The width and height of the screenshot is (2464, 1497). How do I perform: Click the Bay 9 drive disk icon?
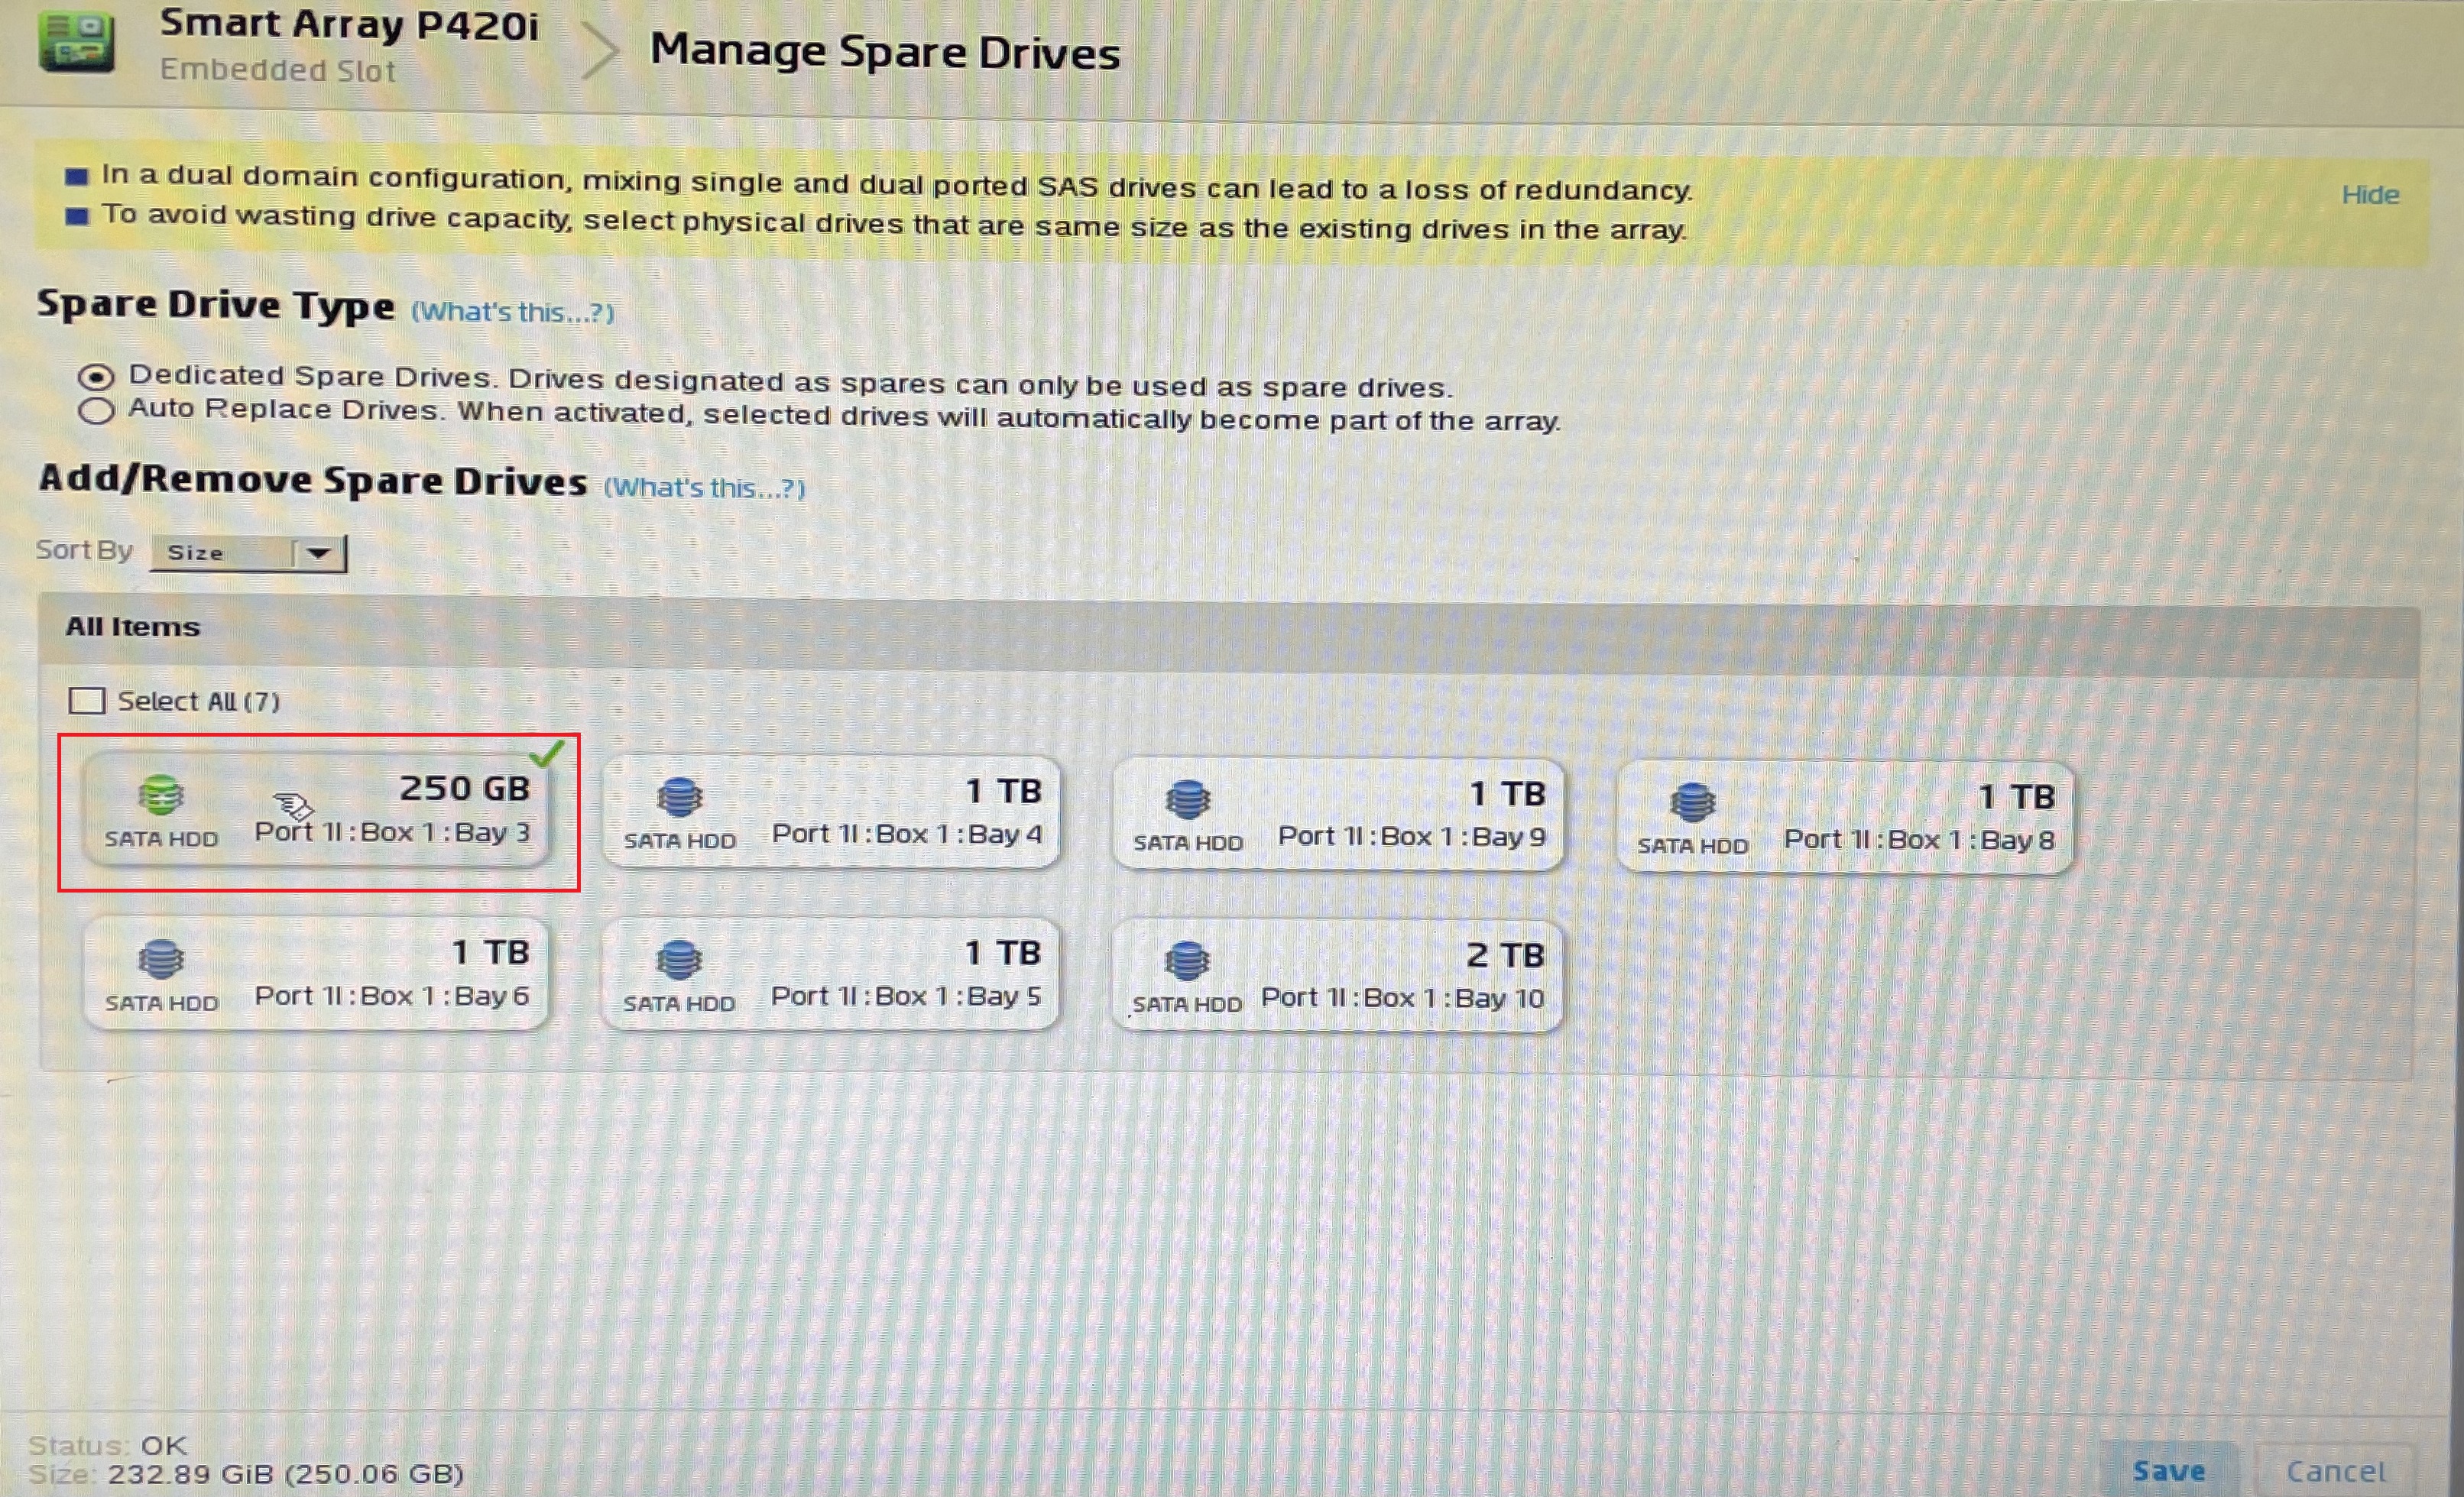tap(1187, 799)
